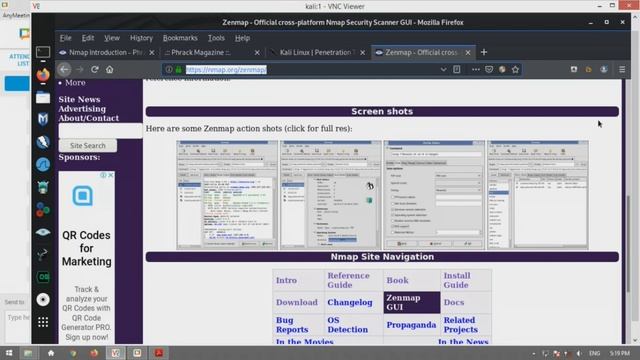Open the View menu

[111, 38]
